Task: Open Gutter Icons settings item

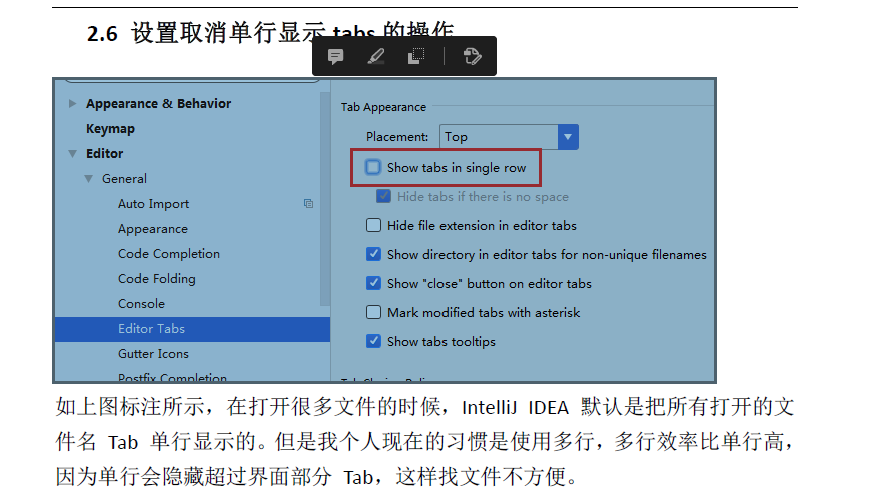Action: (153, 354)
